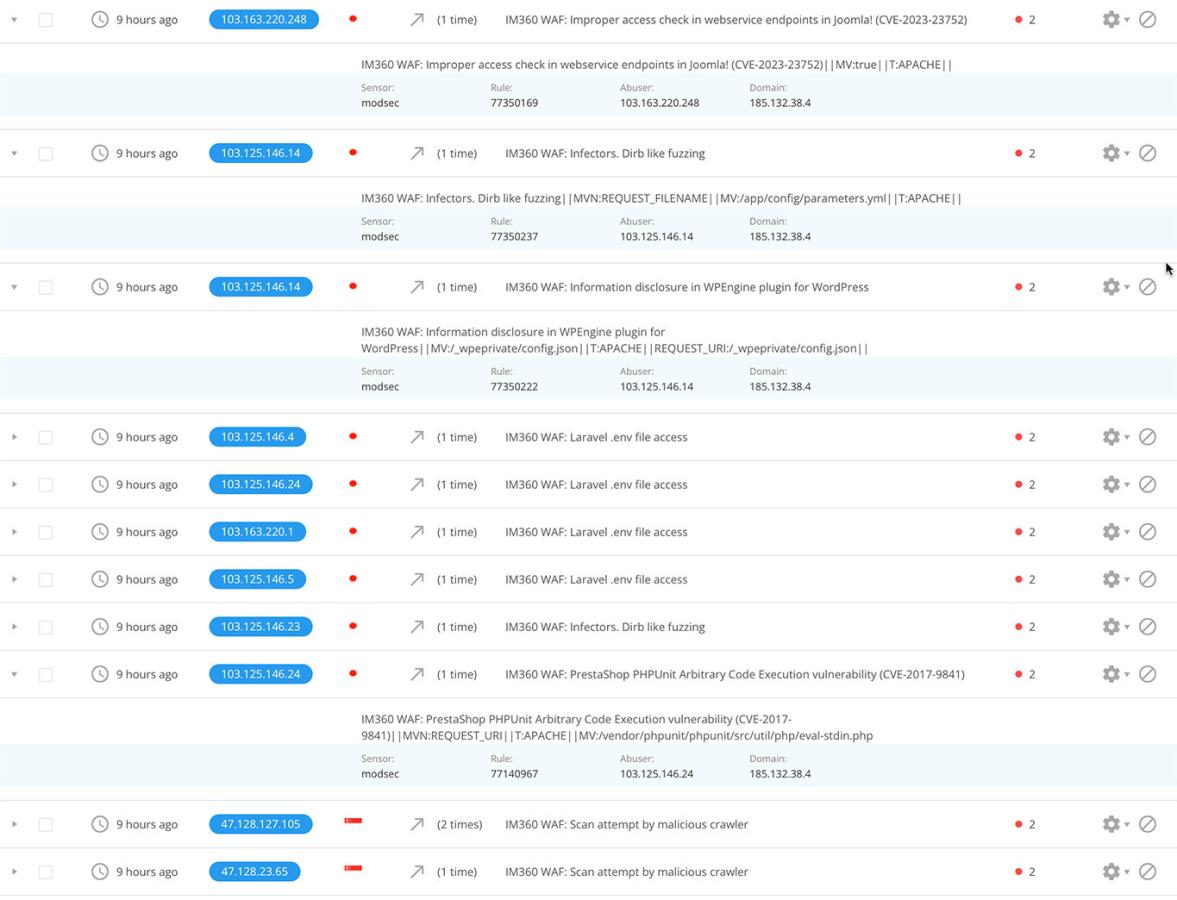This screenshot has width=1177, height=900.
Task: Select checkbox for 103.125.146.4 Laravel row
Action: coord(46,437)
